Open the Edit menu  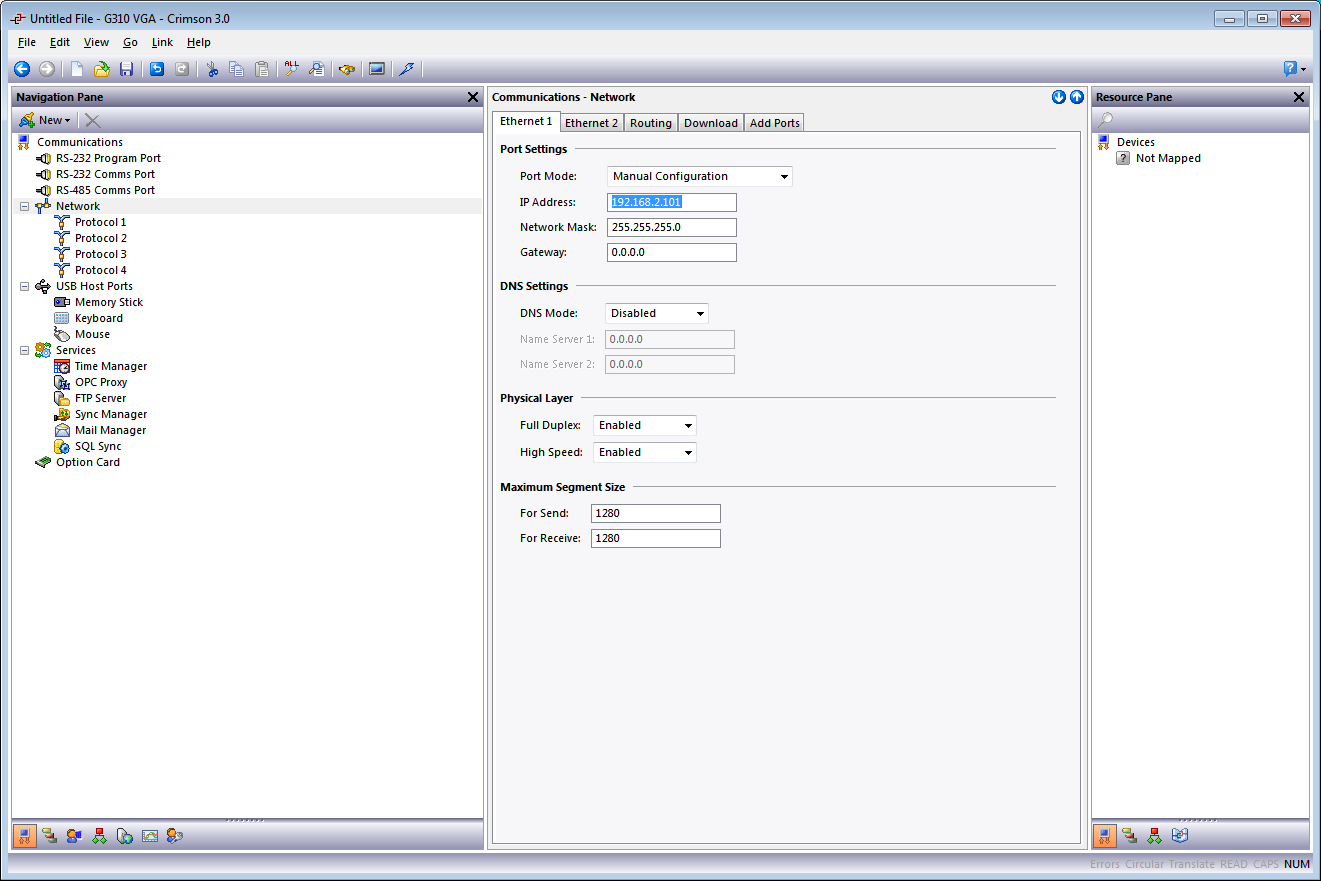click(60, 42)
